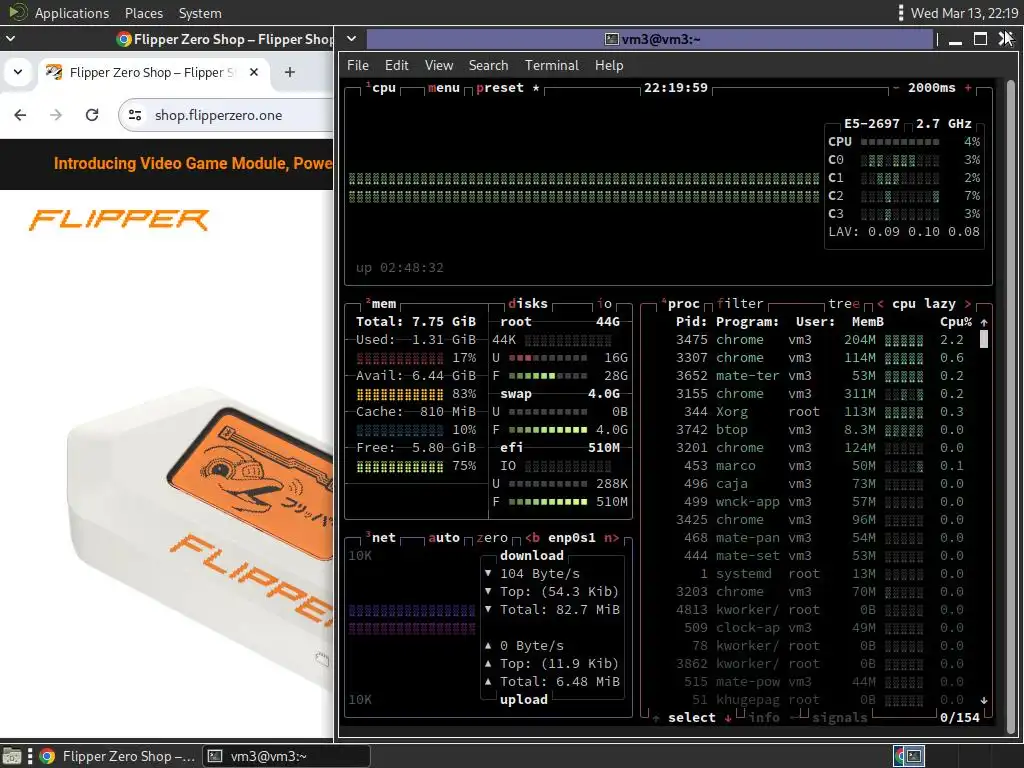Toggle the btop net box
This screenshot has height=768, width=1024.
tap(381, 537)
